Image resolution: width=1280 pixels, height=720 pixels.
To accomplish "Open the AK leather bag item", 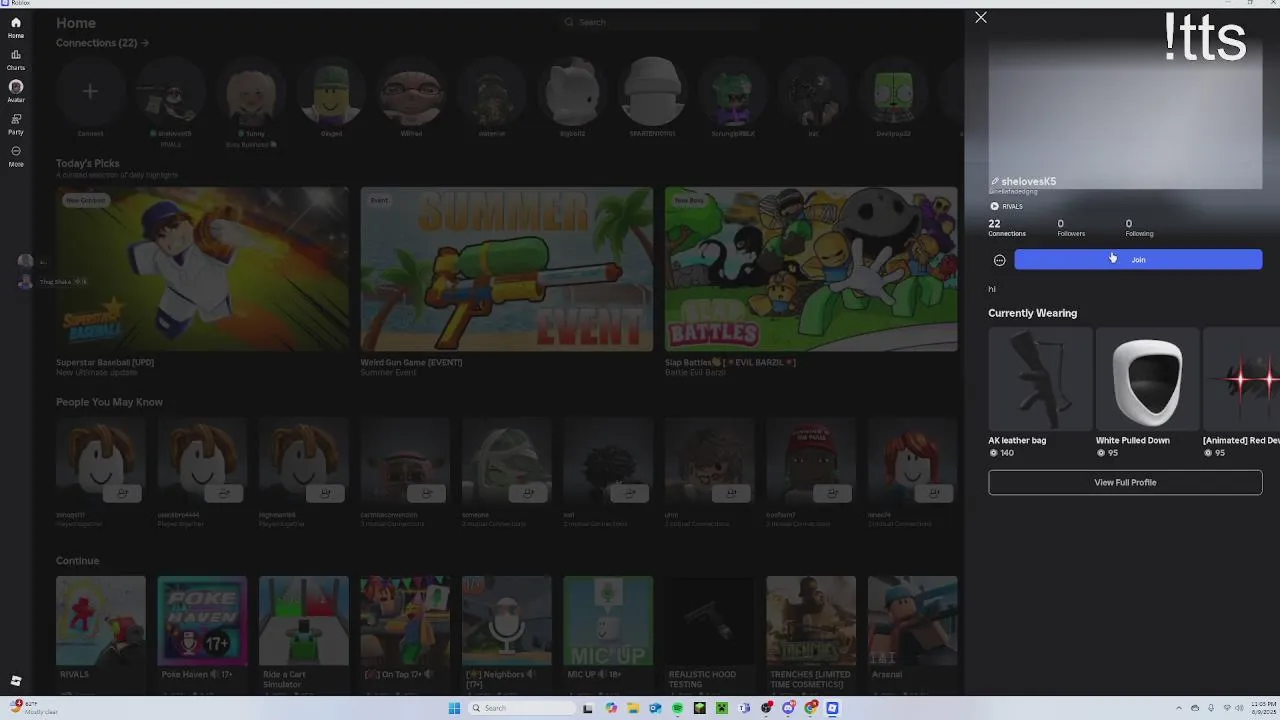I will [1040, 379].
